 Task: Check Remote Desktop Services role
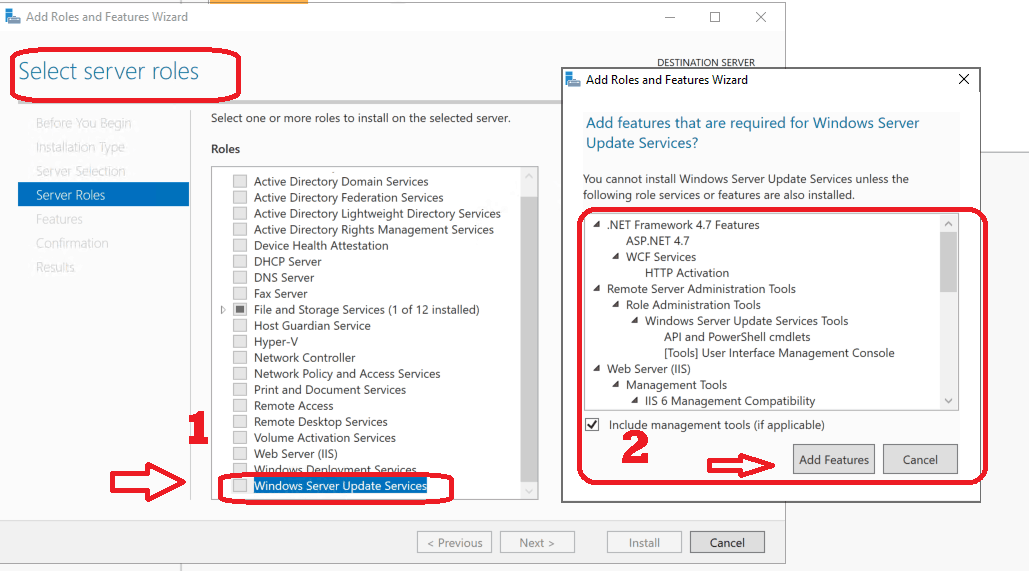point(240,421)
